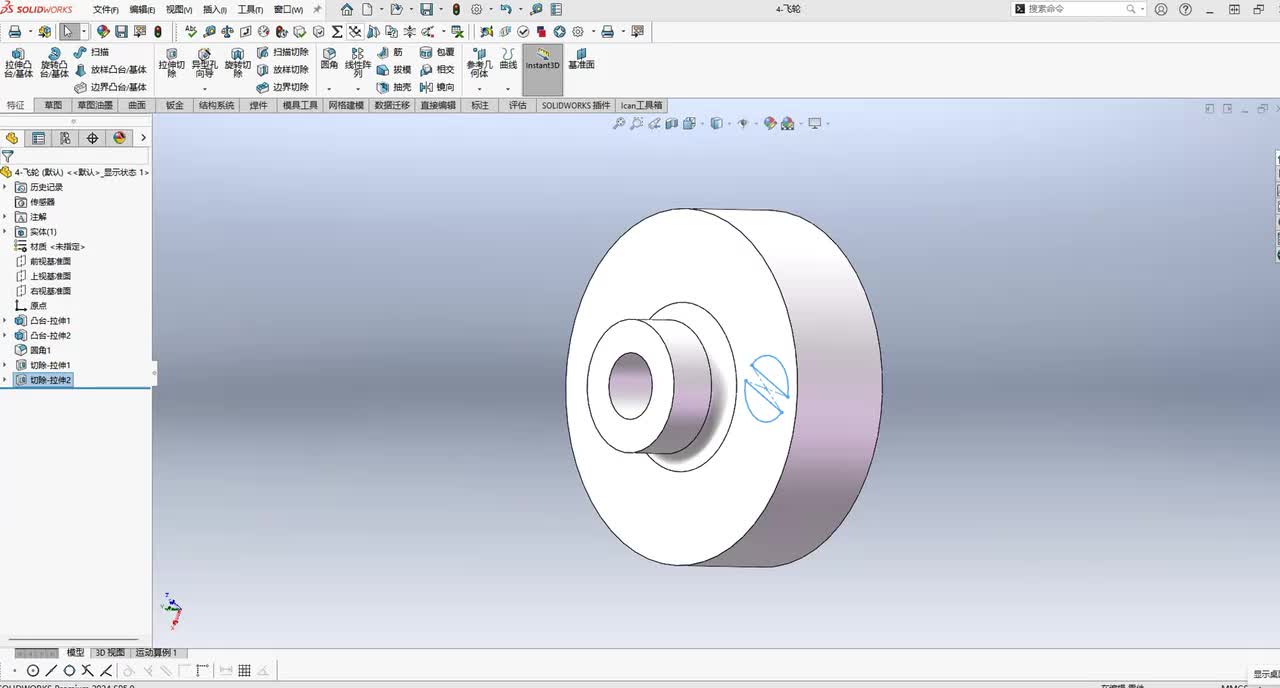Viewport: 1280px width, 688px height.
Task: Open the dropdown under 线性阵列 pattern
Action: [x=358, y=88]
